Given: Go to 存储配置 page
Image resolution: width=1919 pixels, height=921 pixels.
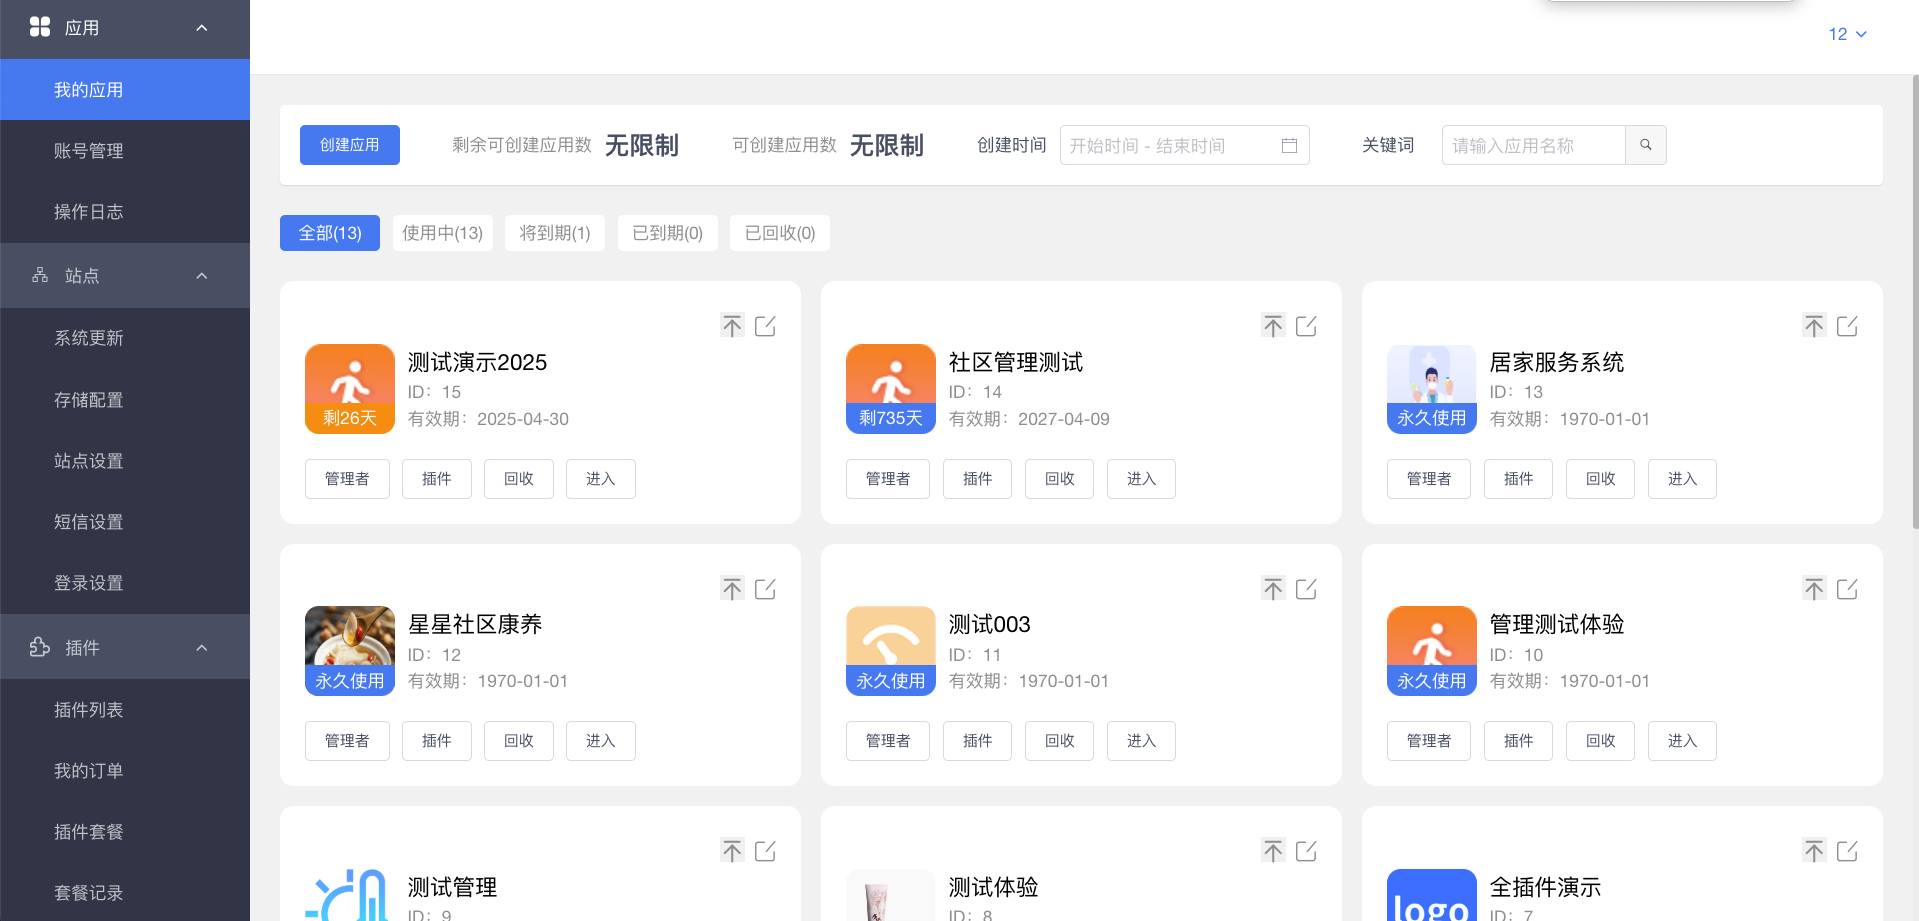Looking at the screenshot, I should (125, 400).
